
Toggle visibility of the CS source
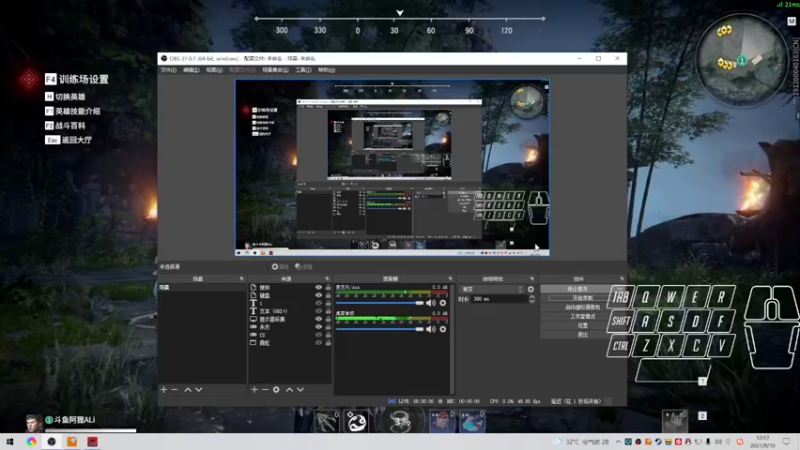click(x=319, y=335)
